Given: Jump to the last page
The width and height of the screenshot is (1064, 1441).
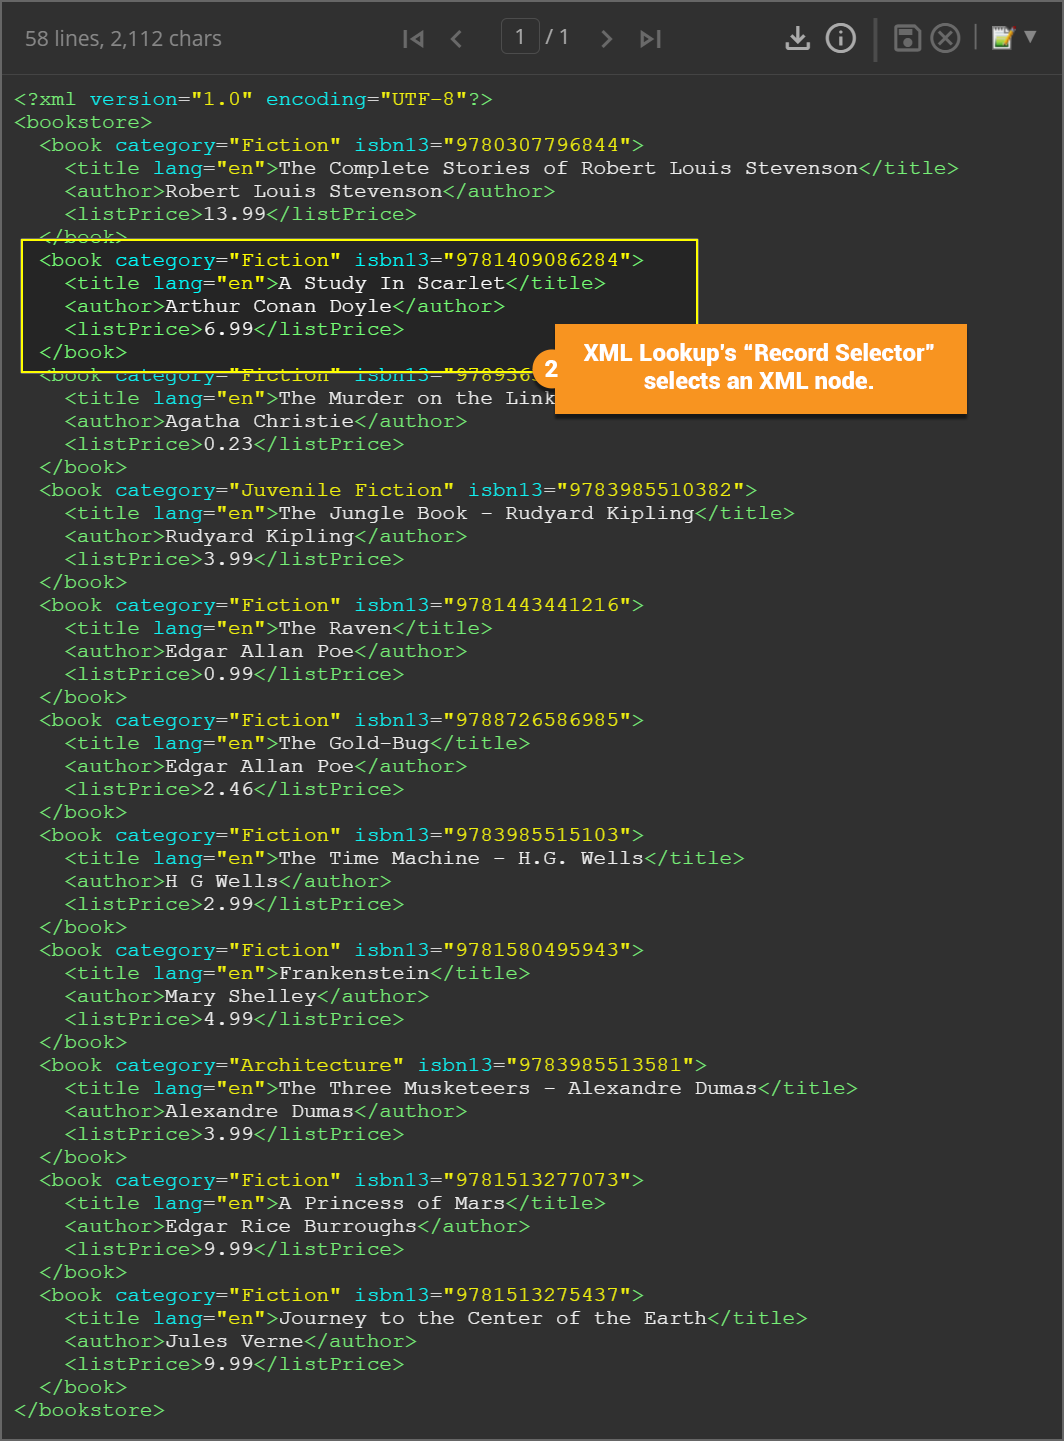Looking at the screenshot, I should (650, 39).
